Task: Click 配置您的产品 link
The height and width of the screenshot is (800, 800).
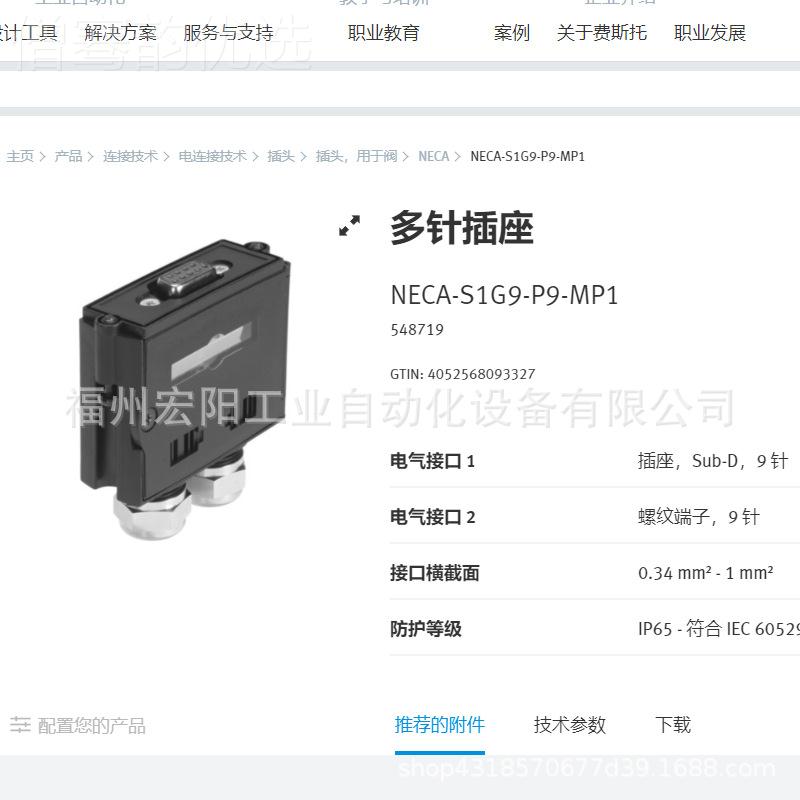Action: [92, 726]
